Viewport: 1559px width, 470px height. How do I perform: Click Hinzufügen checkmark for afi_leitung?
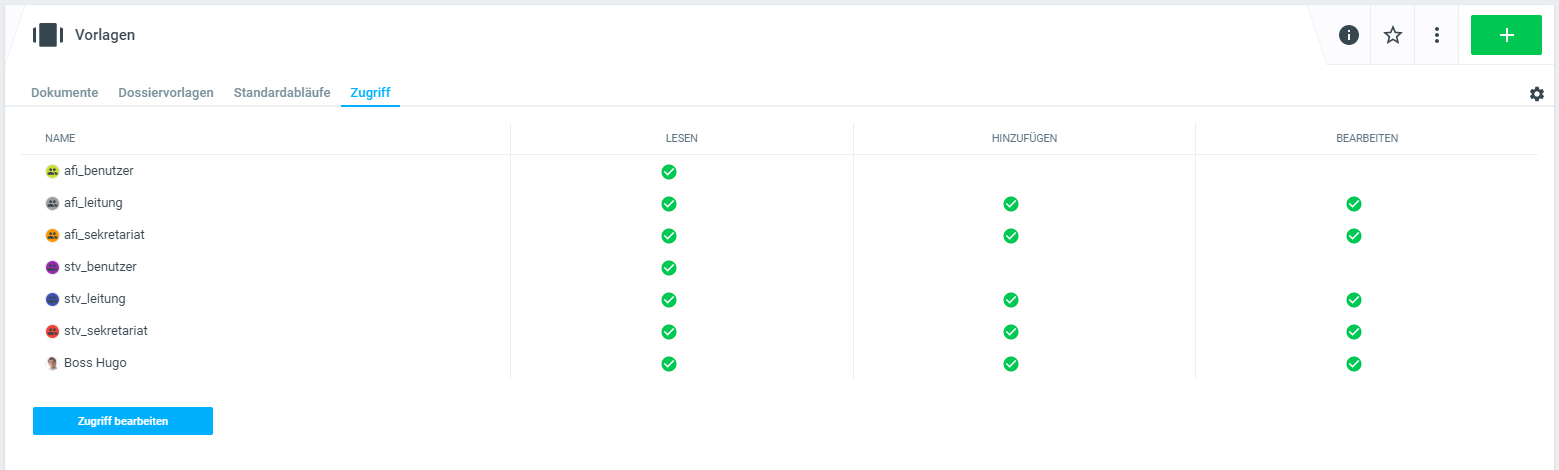[x=1011, y=204]
